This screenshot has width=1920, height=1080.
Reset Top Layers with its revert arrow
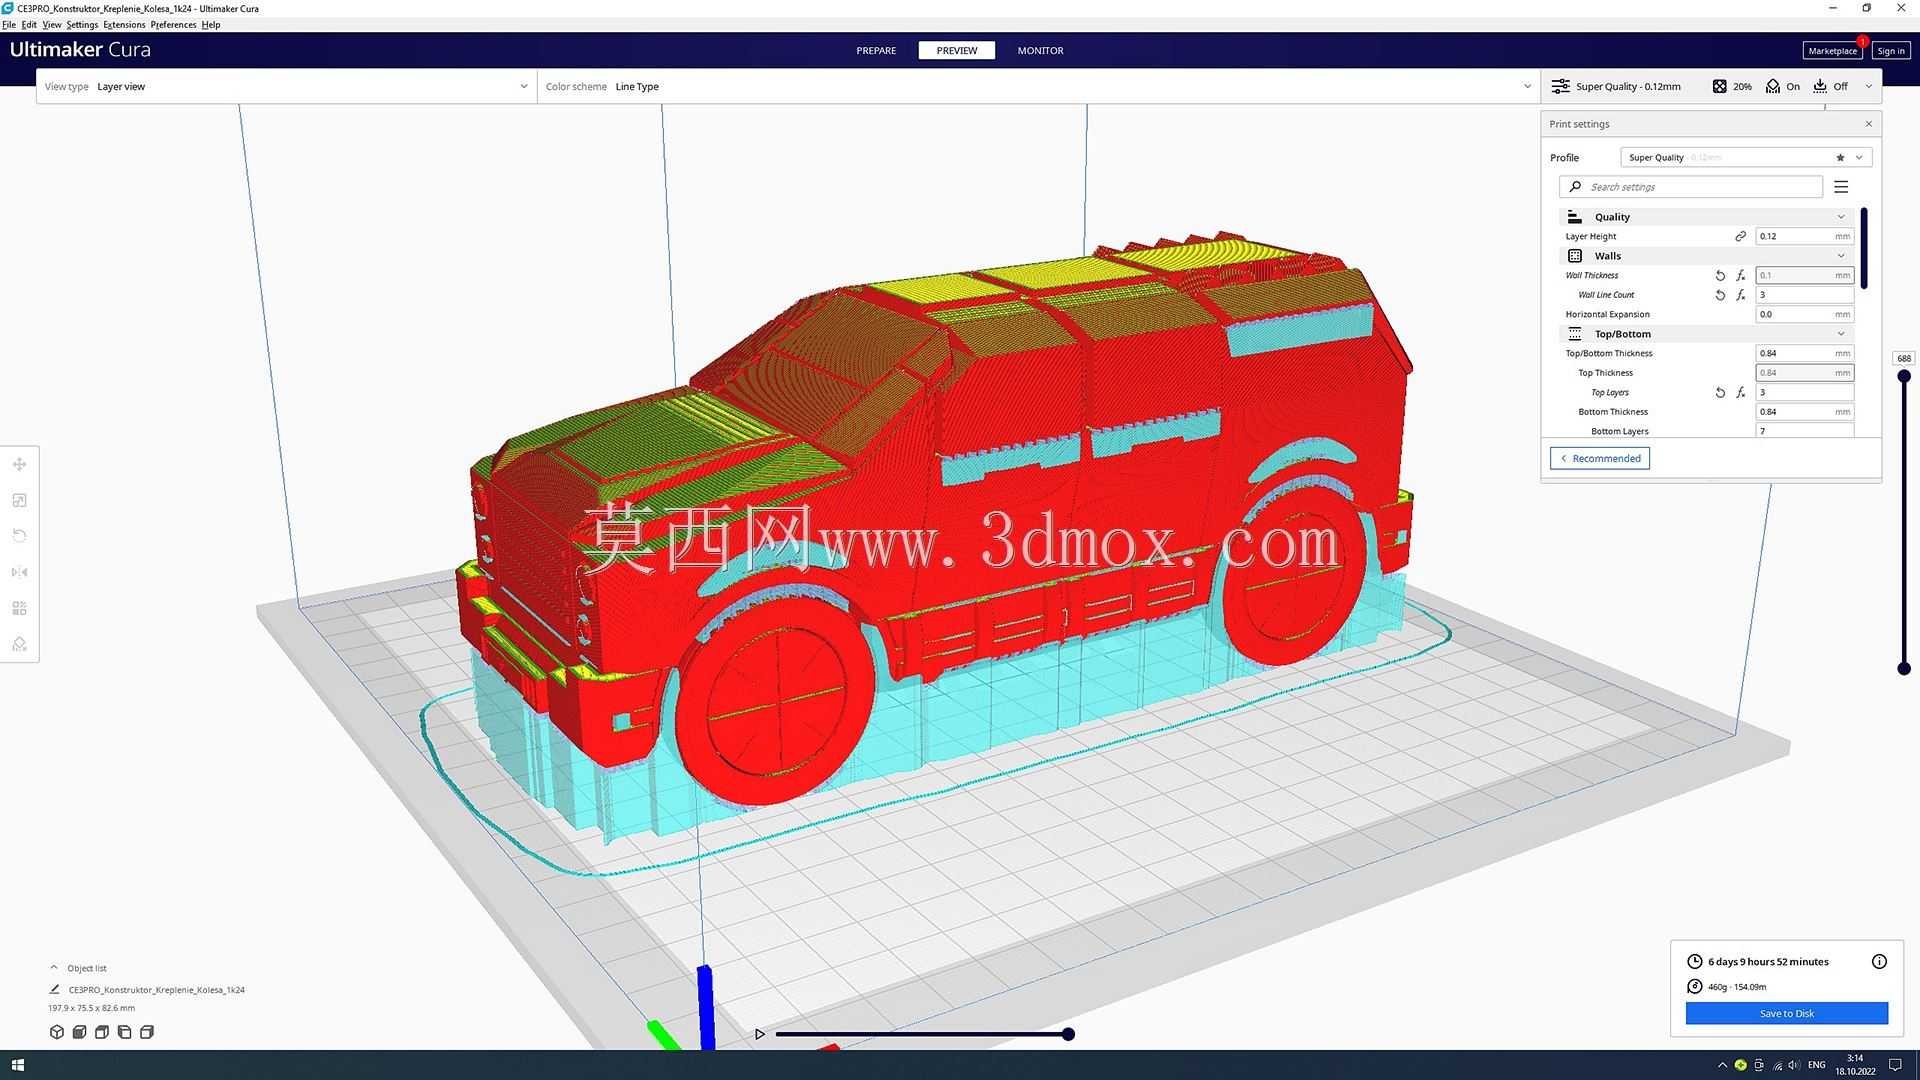pyautogui.click(x=1720, y=392)
